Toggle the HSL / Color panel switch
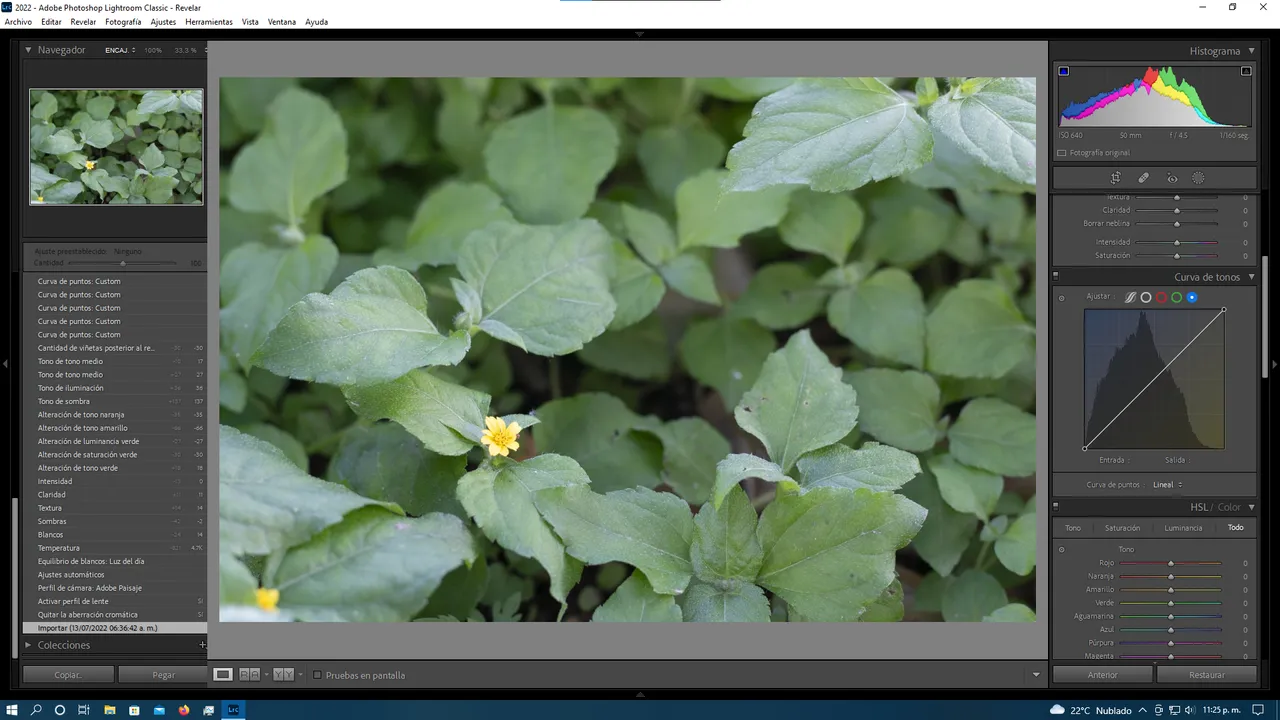The image size is (1280, 720). coord(1055,507)
